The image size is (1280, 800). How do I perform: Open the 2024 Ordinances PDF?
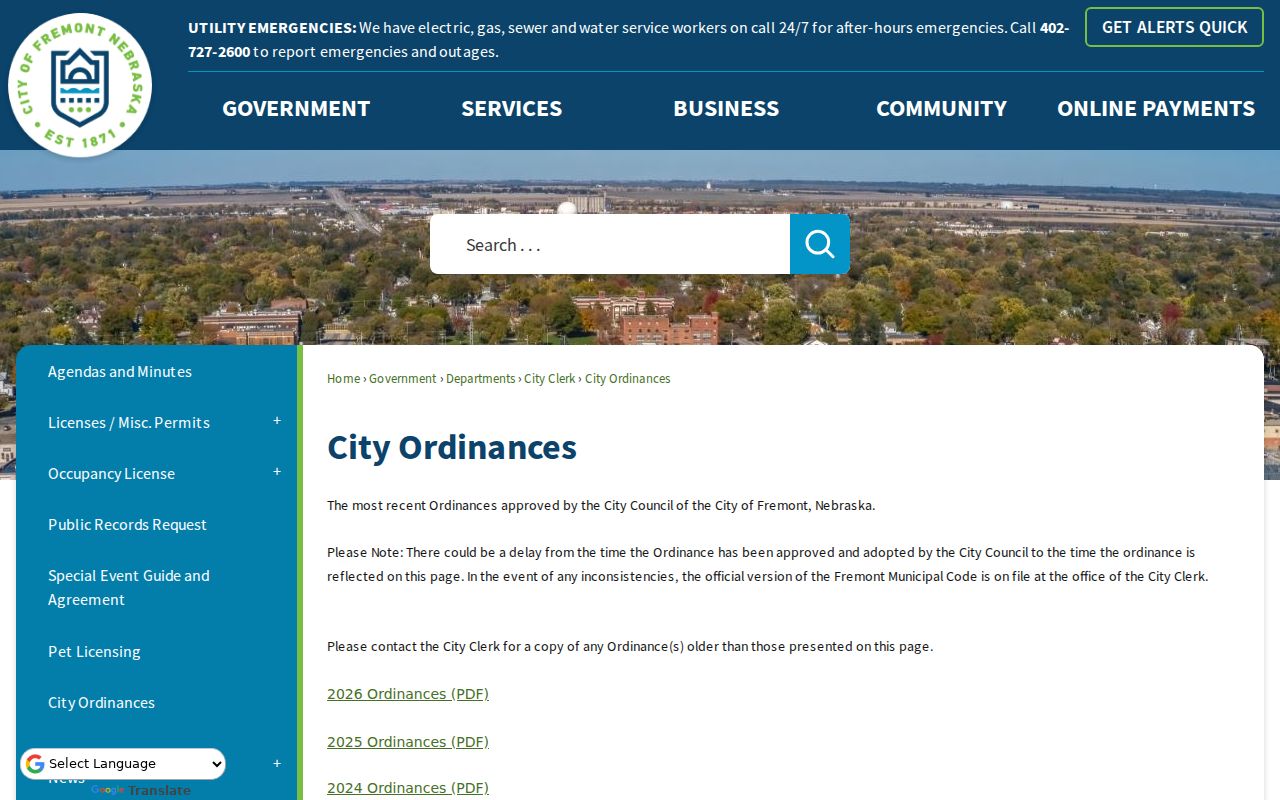pos(408,788)
